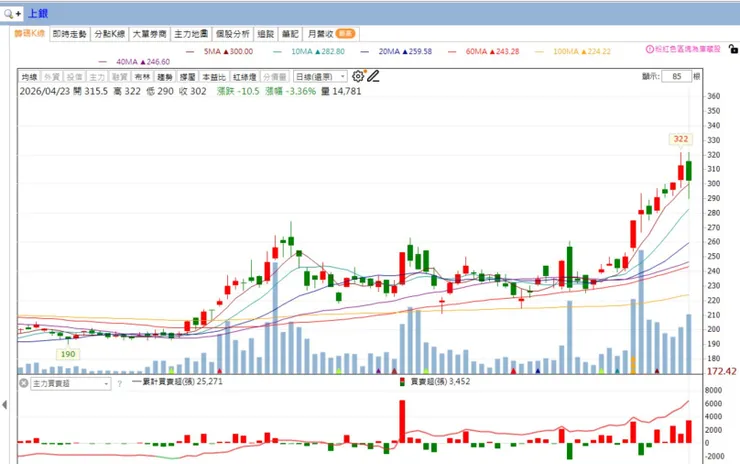Toggle 融資 overlay button
The width and height of the screenshot is (740, 464).
(120, 76)
